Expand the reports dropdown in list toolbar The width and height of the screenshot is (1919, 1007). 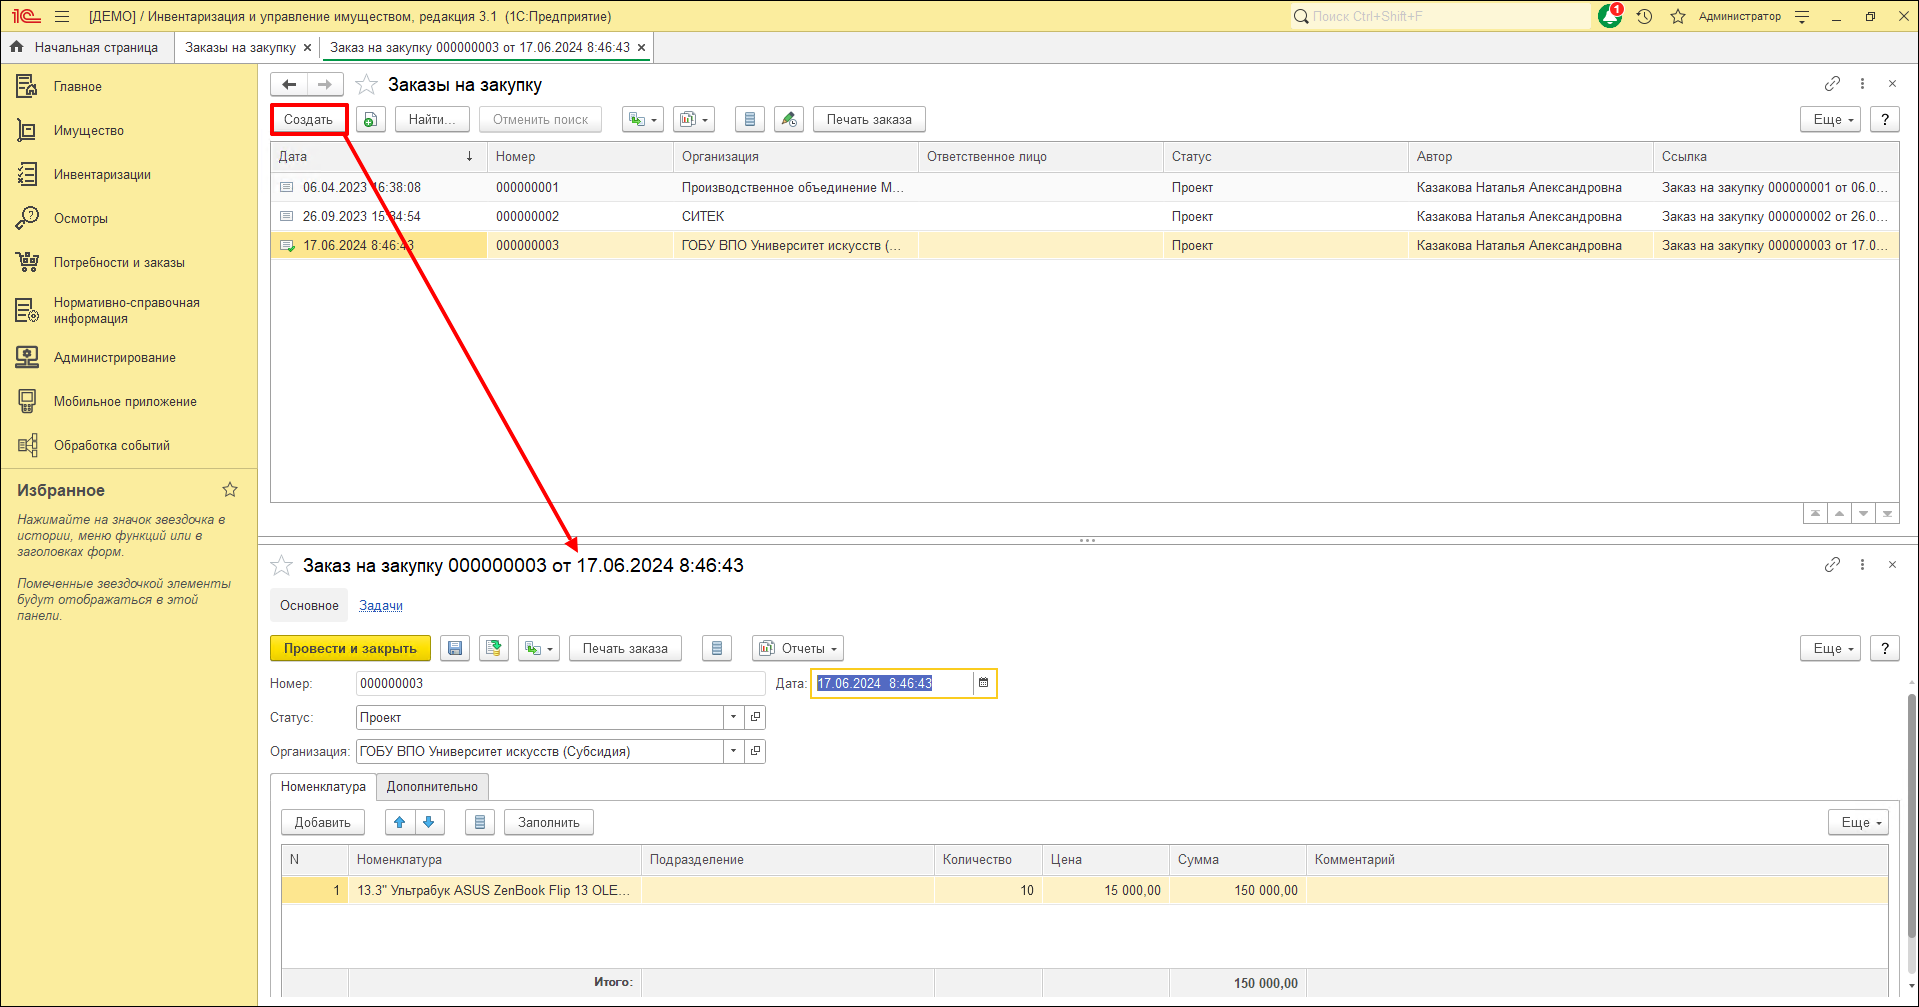coord(694,119)
